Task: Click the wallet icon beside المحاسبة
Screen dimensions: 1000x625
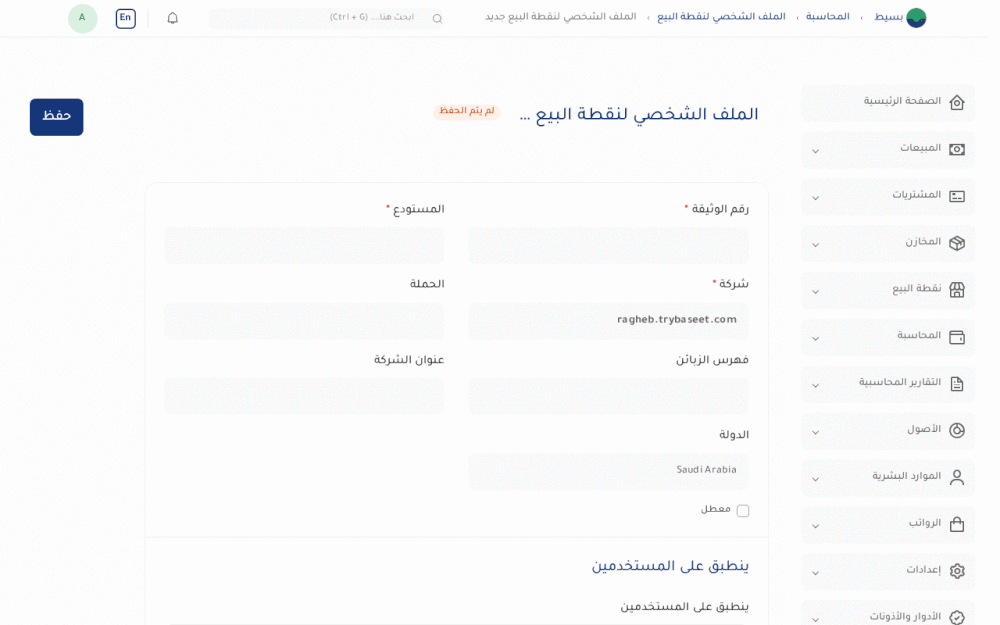Action: 957,337
